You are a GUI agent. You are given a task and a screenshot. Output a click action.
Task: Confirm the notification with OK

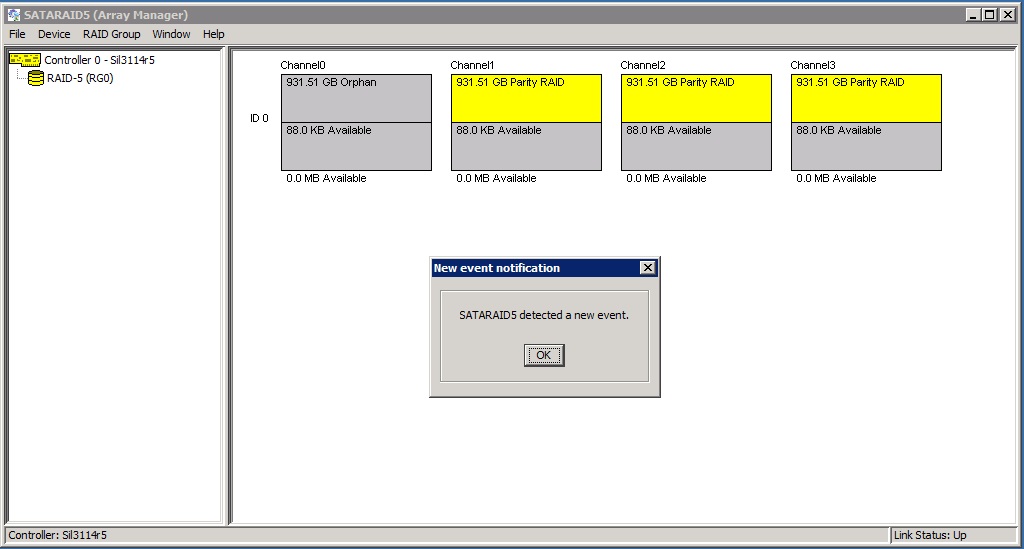(x=544, y=355)
